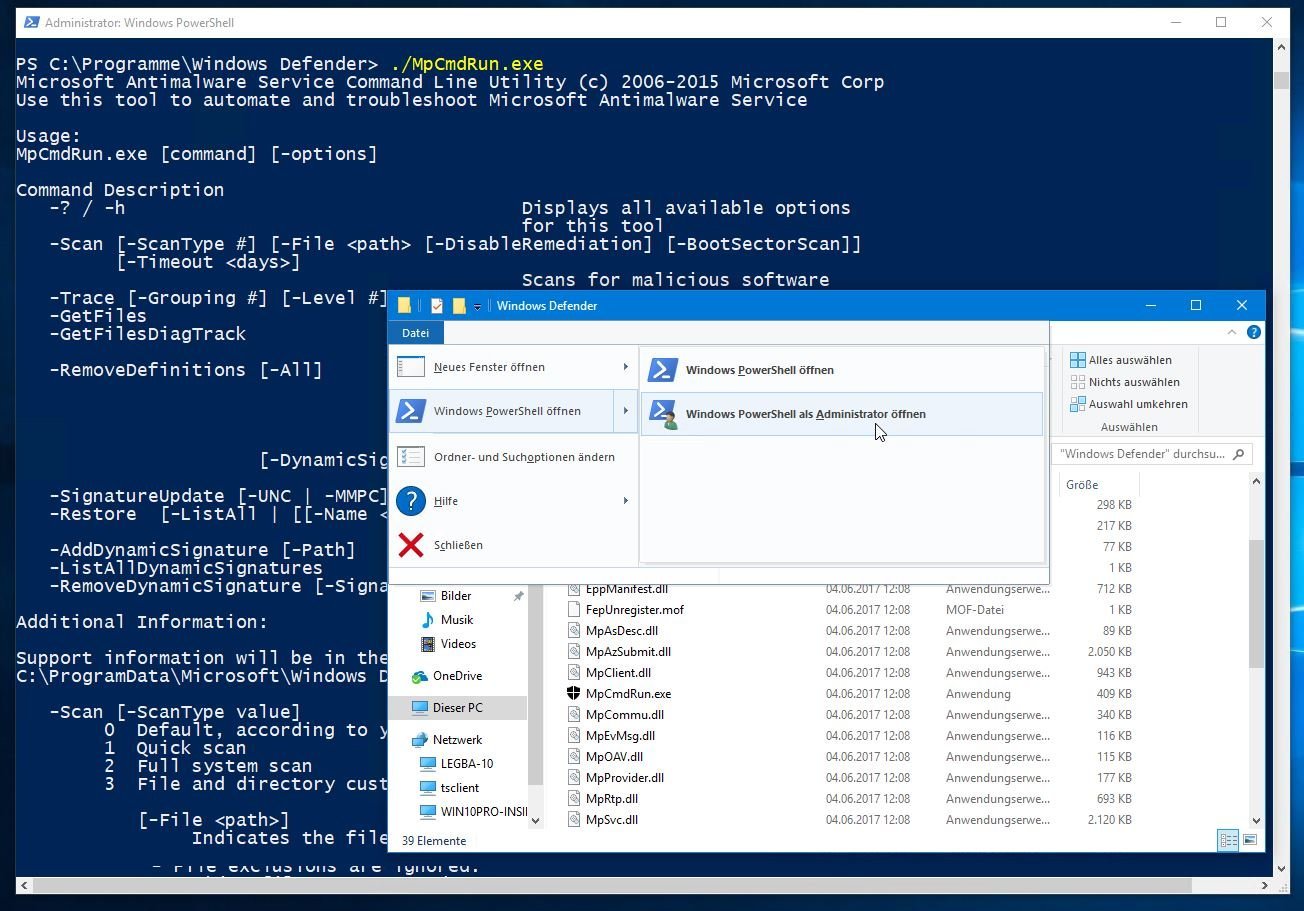Collapse the ribbon with the chevron
Screen dimensions: 1304x911
pos(1232,332)
